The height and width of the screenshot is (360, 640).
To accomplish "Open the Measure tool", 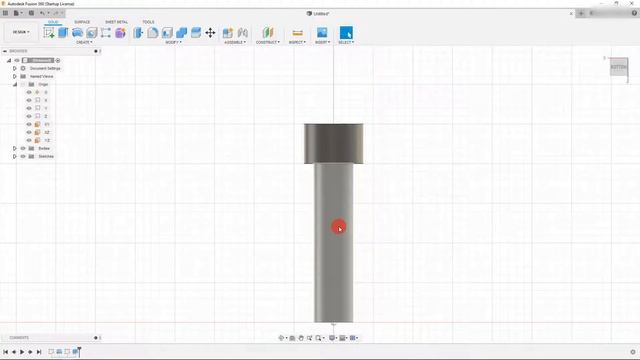I will click(298, 33).
